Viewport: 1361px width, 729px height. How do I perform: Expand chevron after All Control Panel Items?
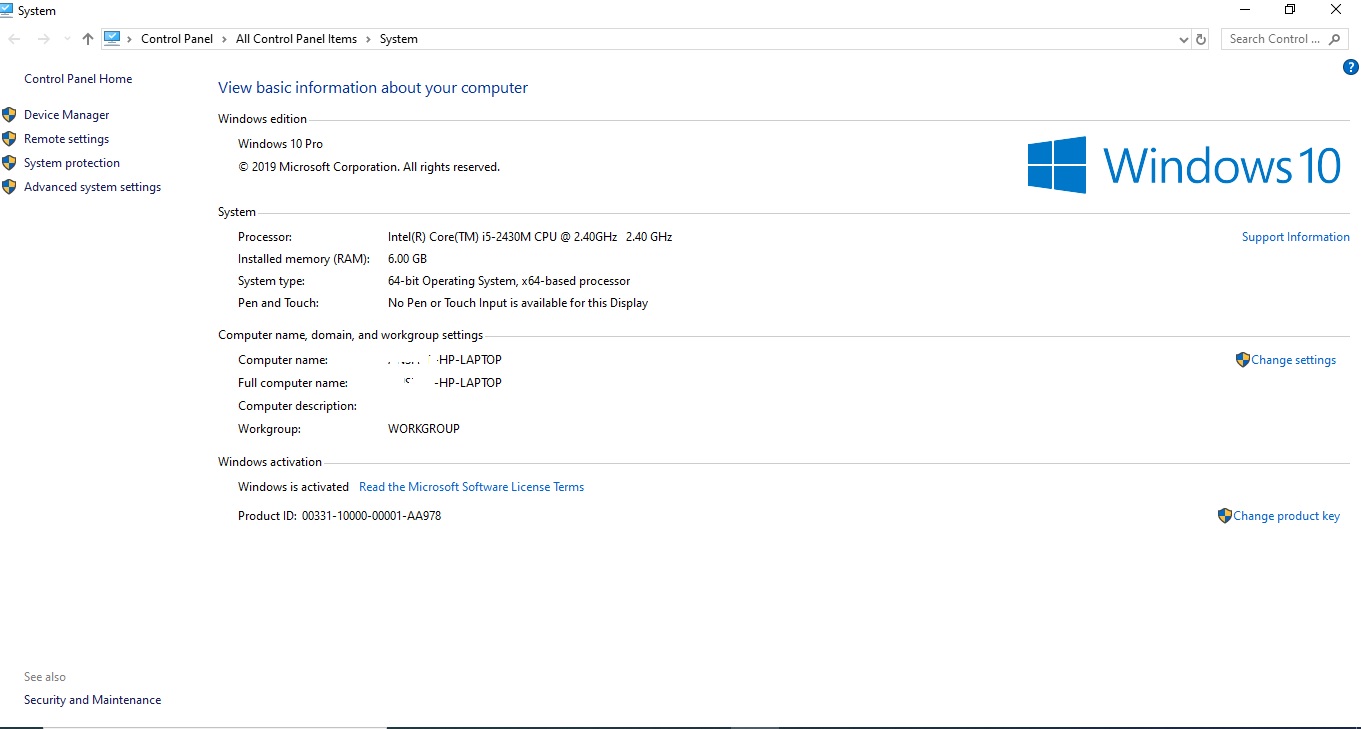pos(368,39)
